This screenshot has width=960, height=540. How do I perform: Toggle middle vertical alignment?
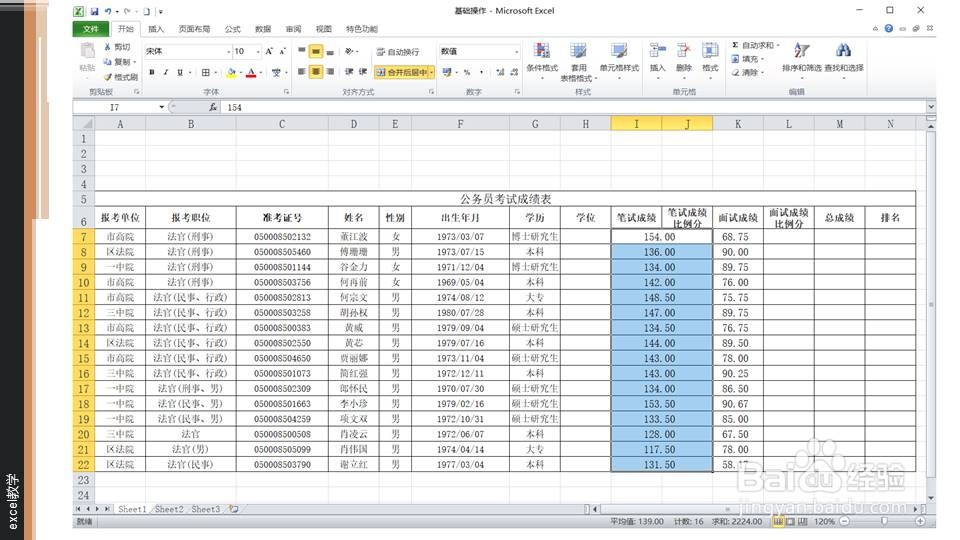tap(316, 52)
